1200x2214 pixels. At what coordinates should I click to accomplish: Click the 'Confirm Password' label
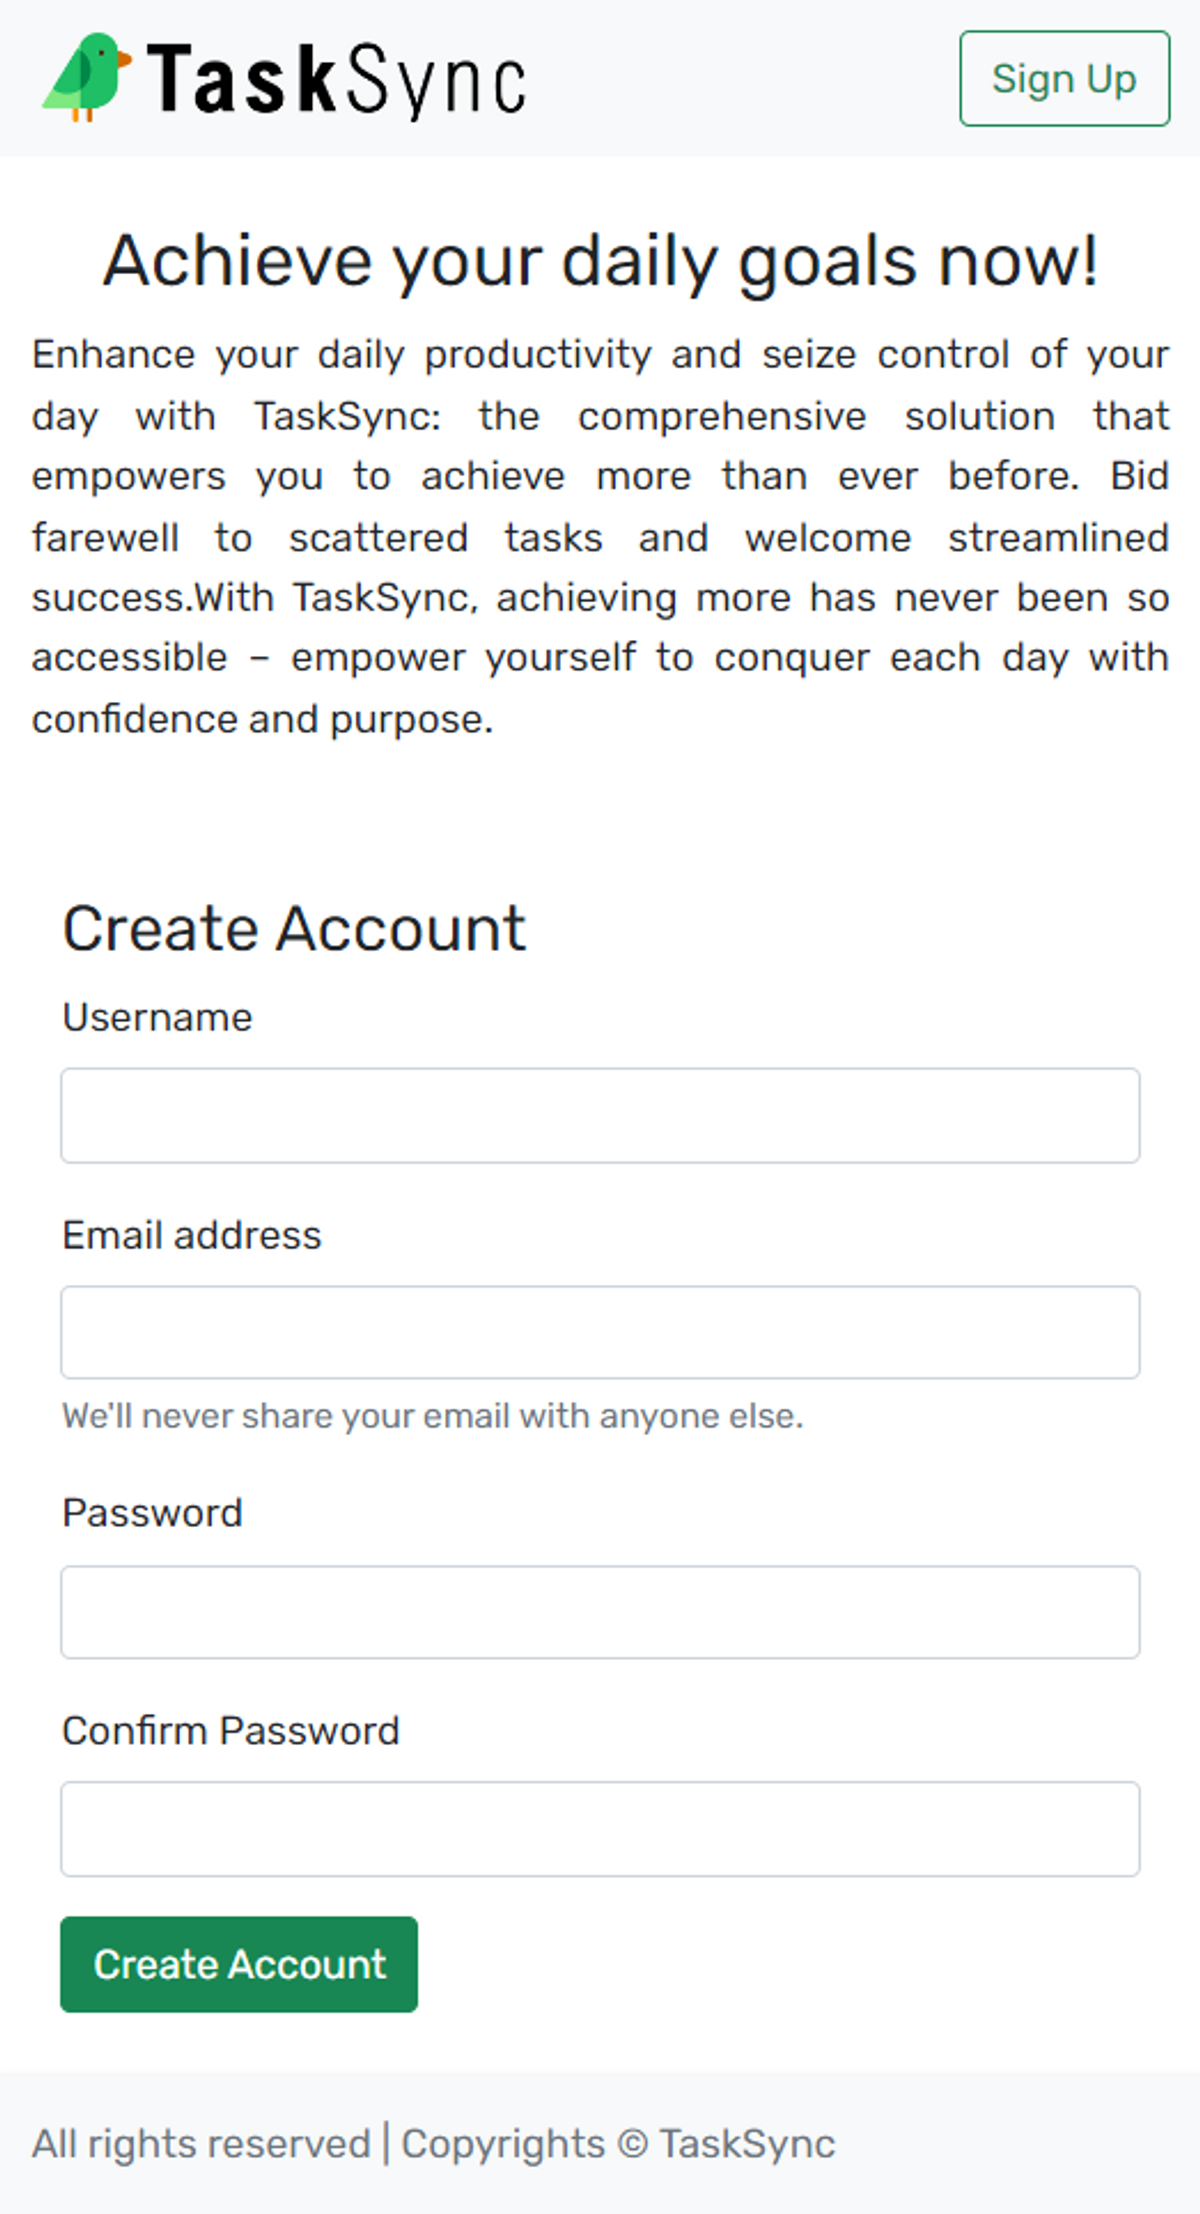(x=231, y=1731)
